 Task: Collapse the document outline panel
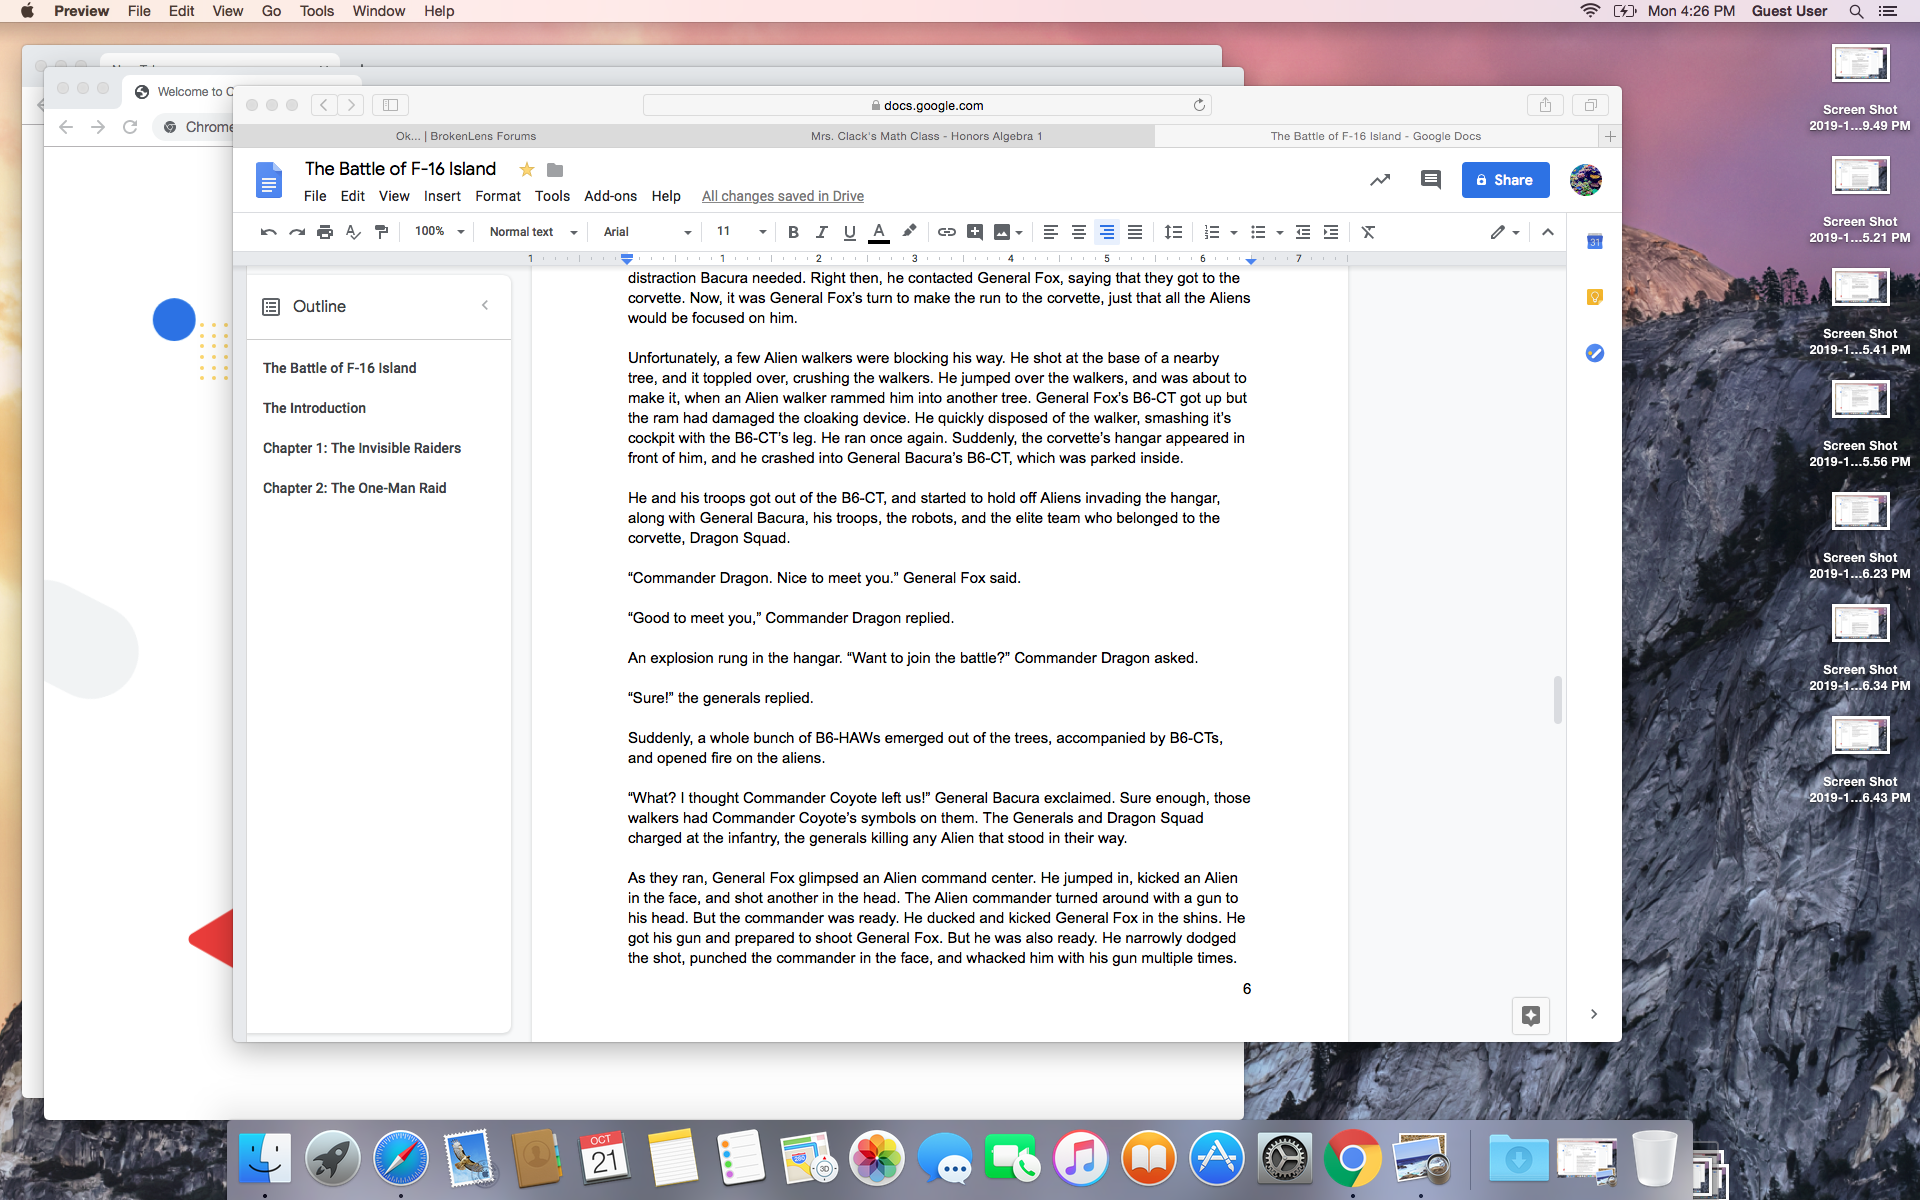(x=485, y=305)
